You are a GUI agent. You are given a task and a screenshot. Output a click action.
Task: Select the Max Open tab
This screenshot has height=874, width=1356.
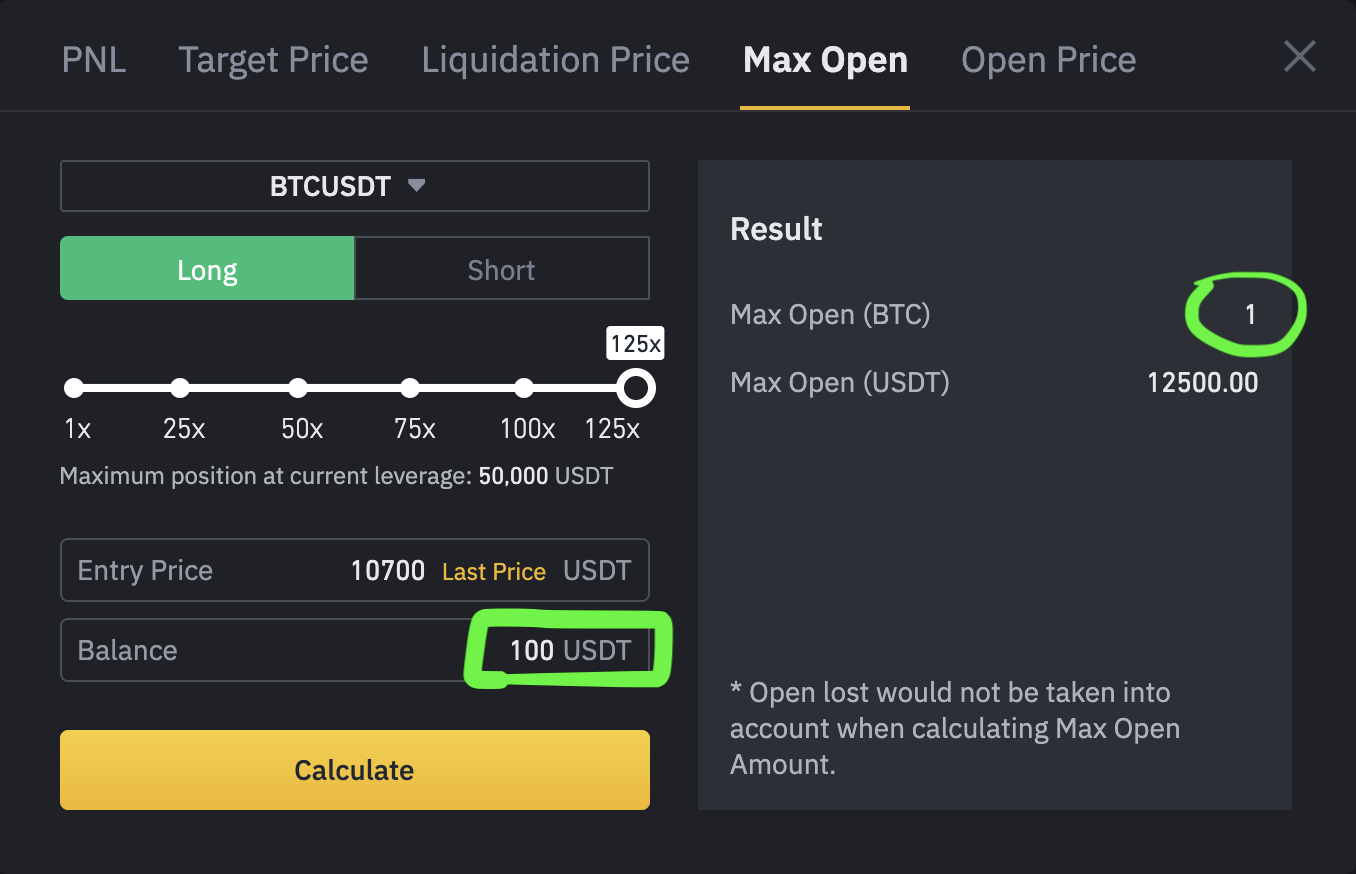pos(825,60)
